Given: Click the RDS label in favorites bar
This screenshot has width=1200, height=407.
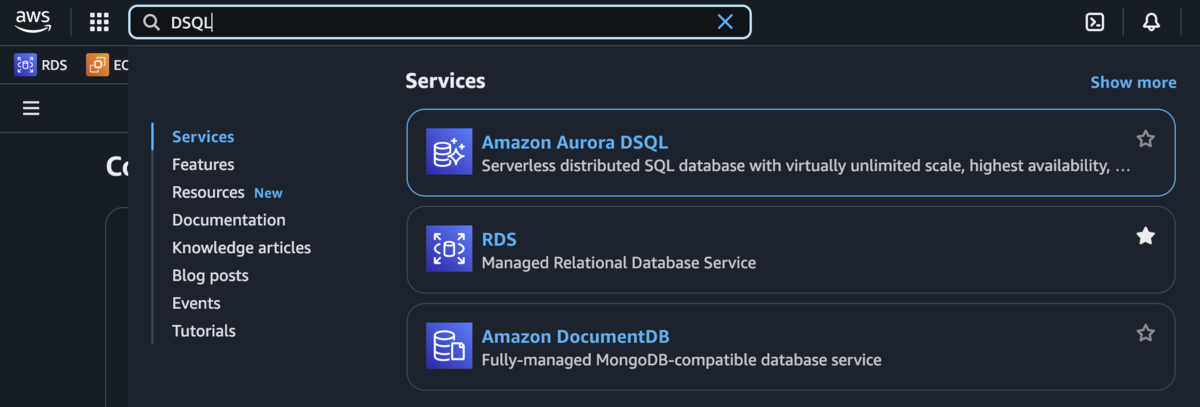Looking at the screenshot, I should click(54, 65).
